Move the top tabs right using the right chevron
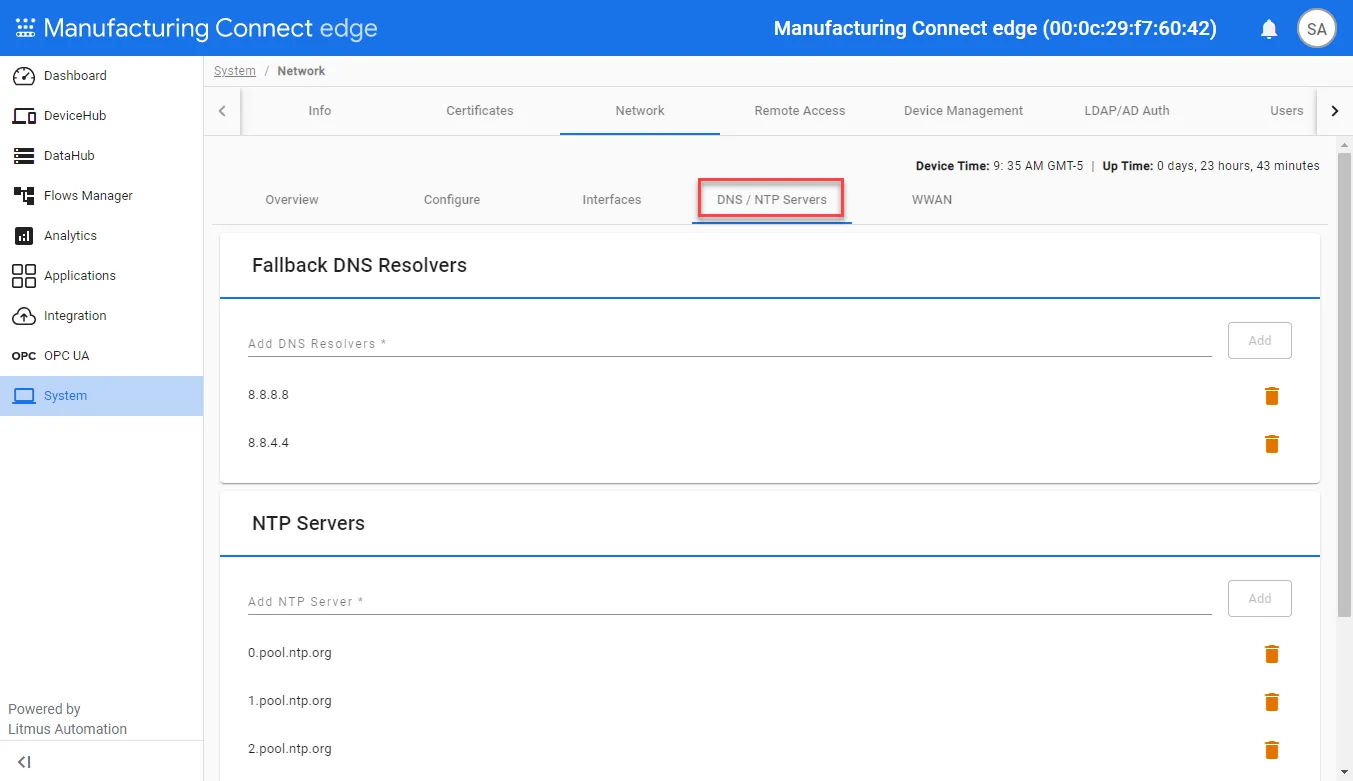The image size is (1353, 781). [x=1334, y=111]
